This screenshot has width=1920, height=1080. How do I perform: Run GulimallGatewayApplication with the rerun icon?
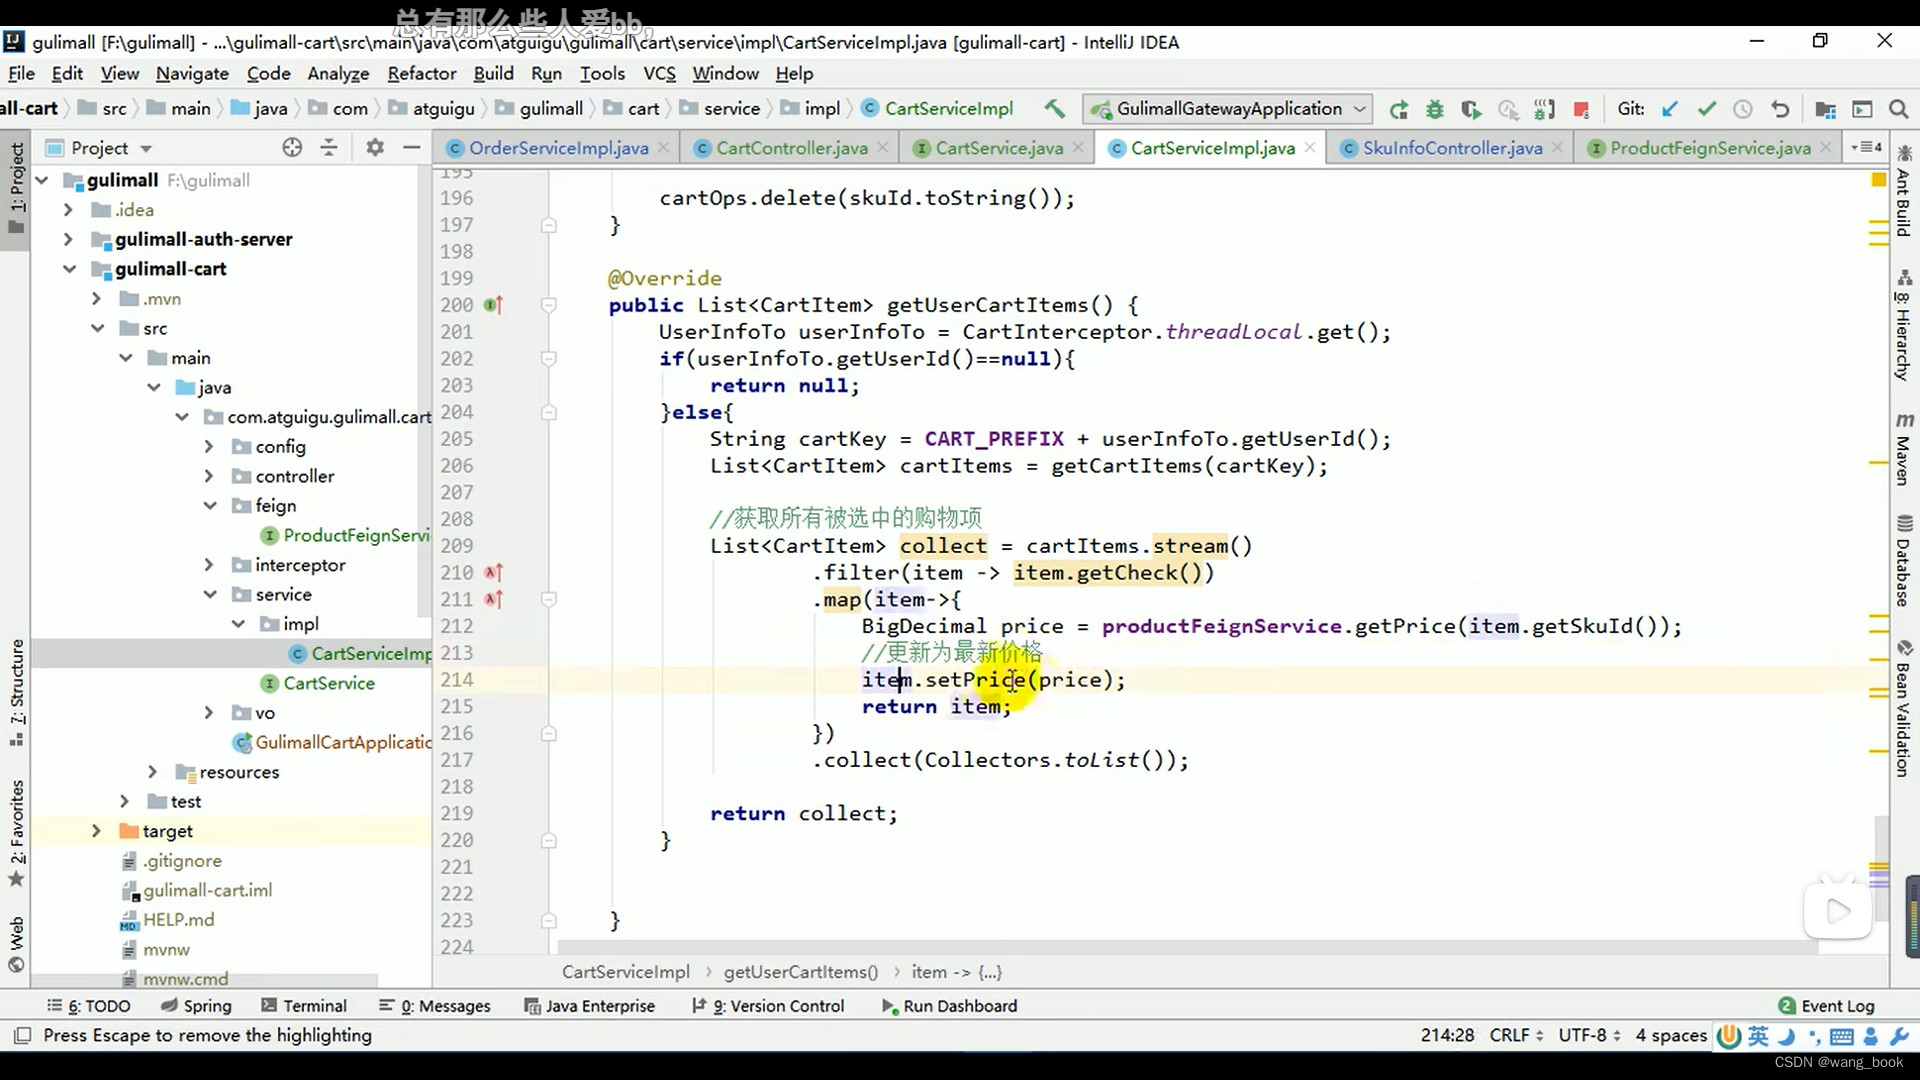coord(1399,109)
